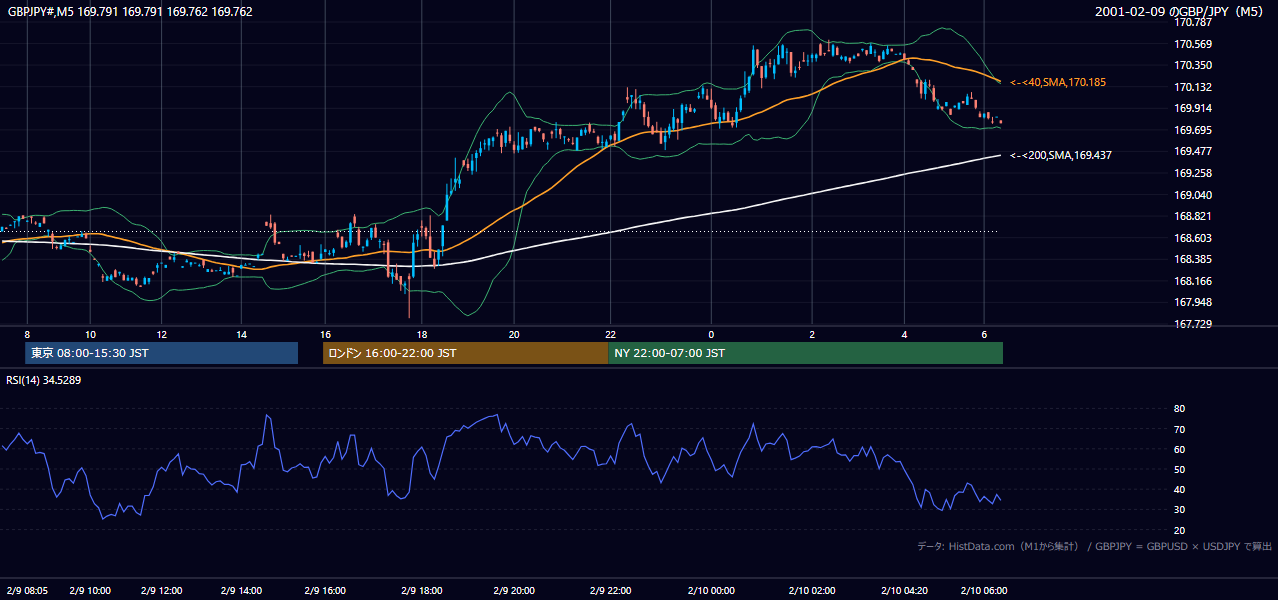
Task: Click the 170.132 price axis label
Action: click(x=1194, y=87)
